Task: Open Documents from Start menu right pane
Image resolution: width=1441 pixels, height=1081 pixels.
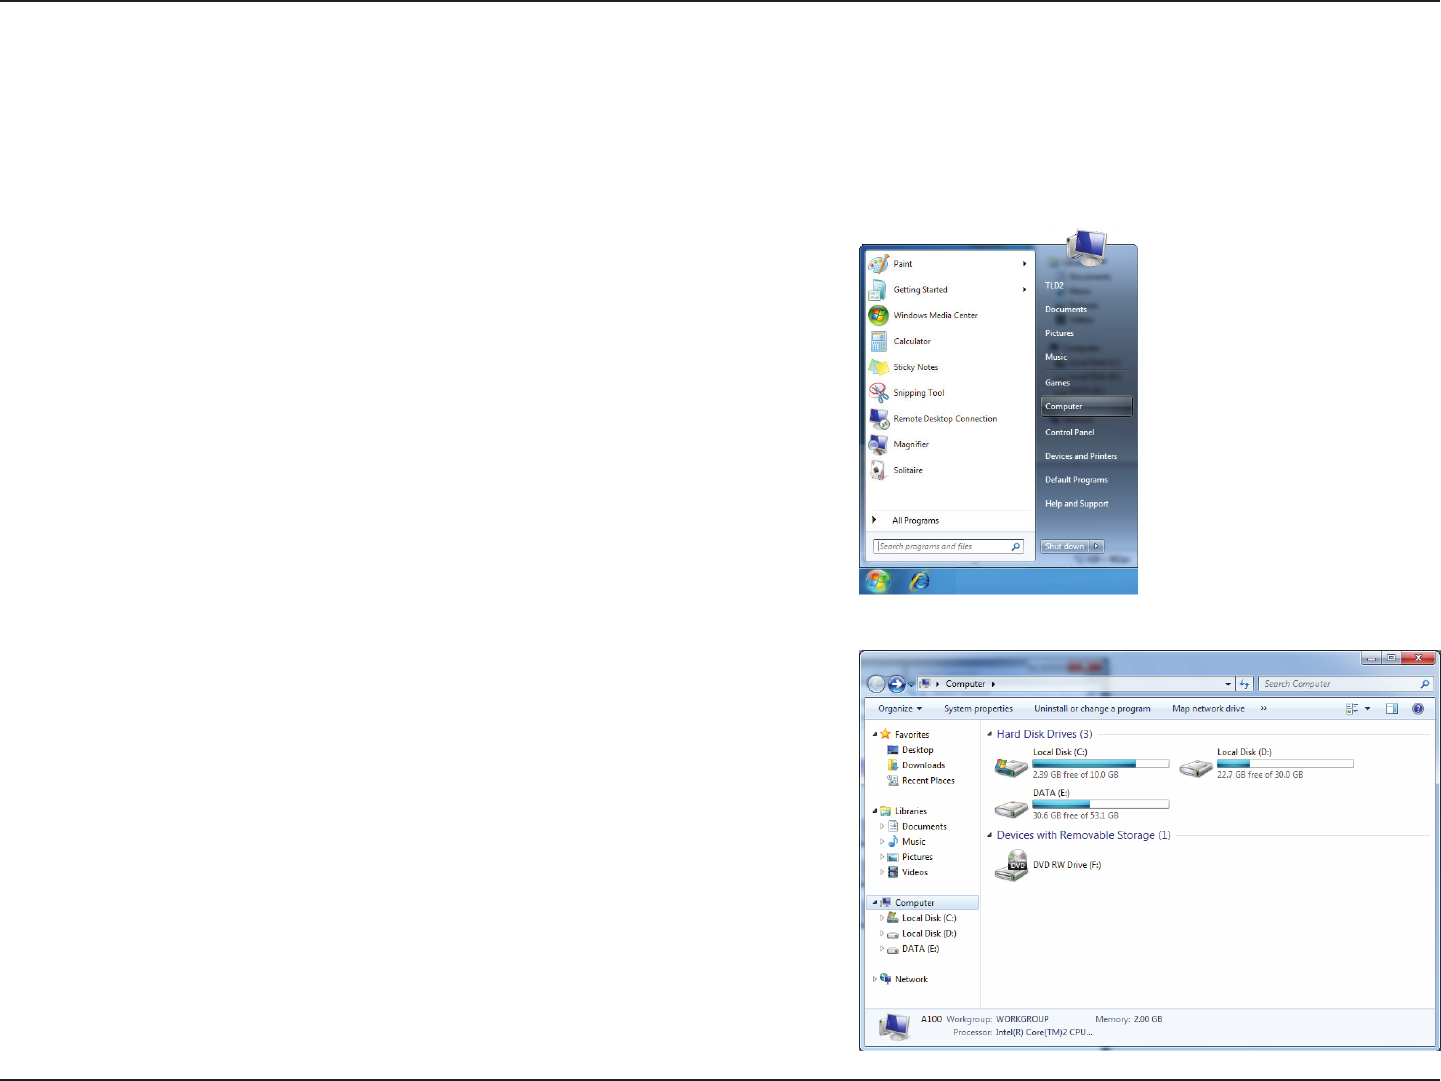Action: 1066,310
